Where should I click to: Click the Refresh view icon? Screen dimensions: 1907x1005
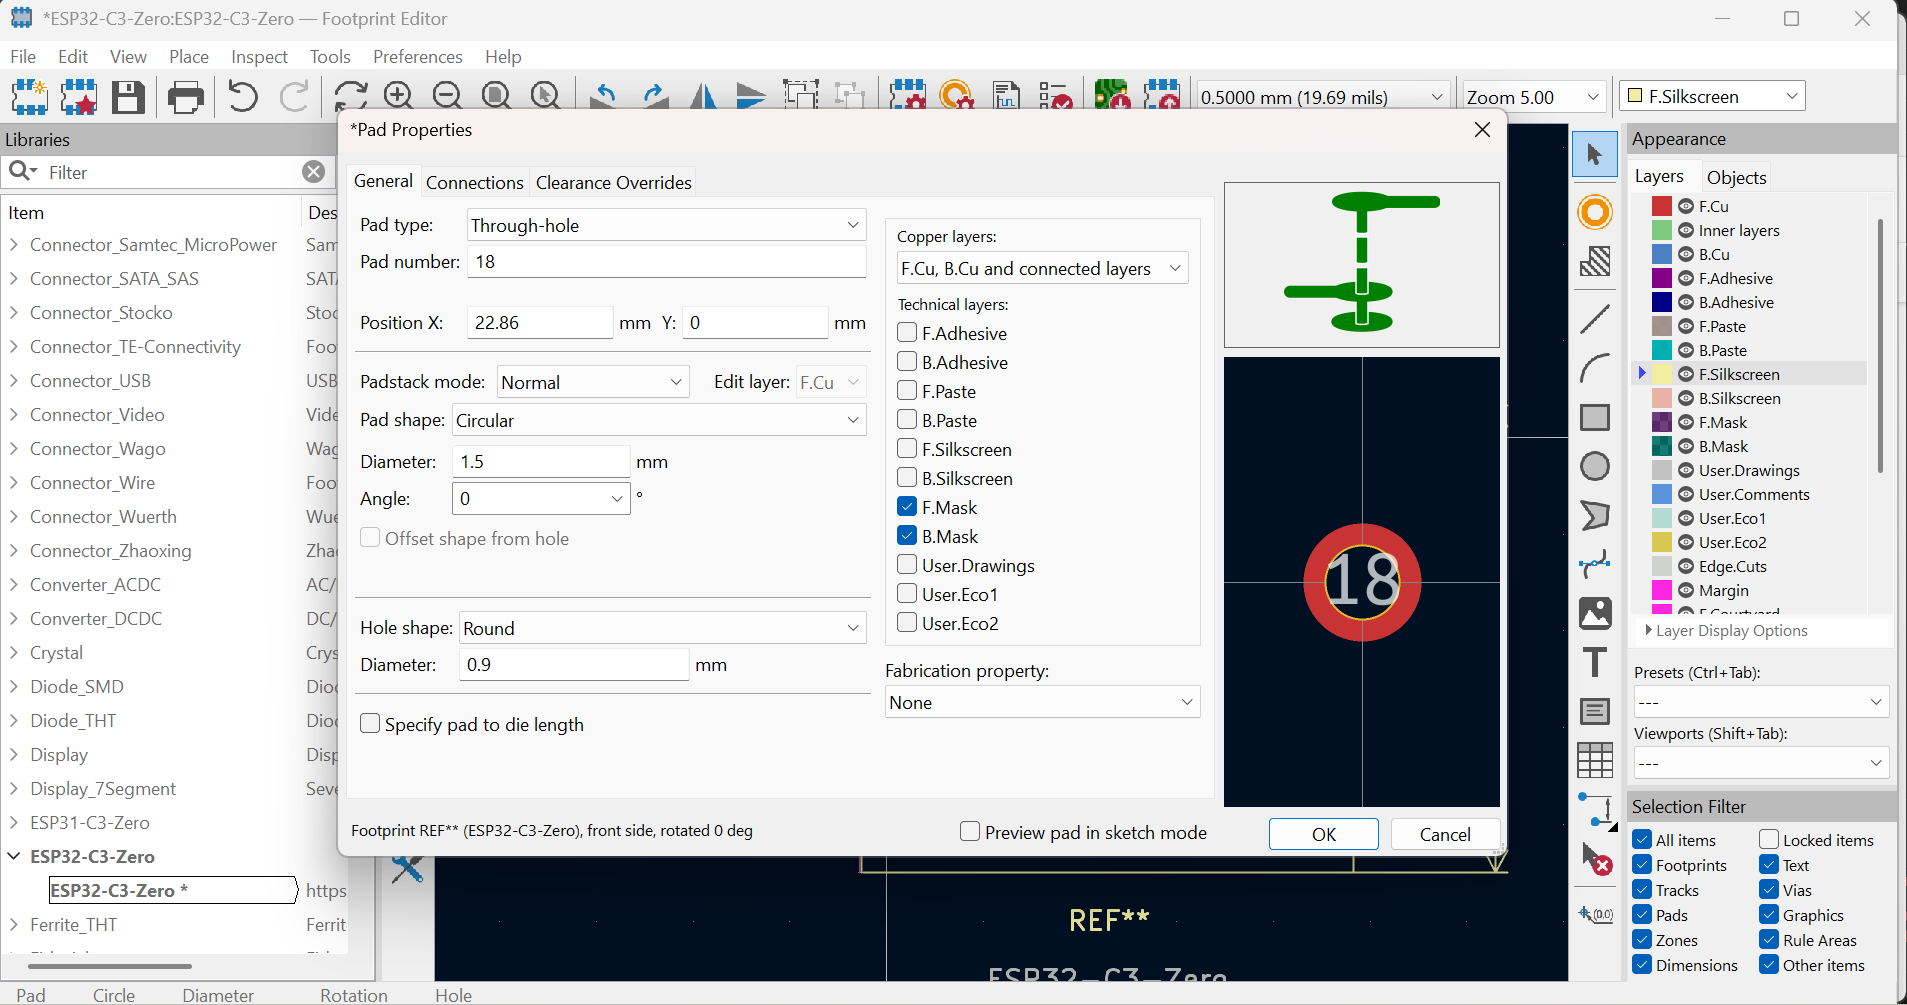click(350, 96)
